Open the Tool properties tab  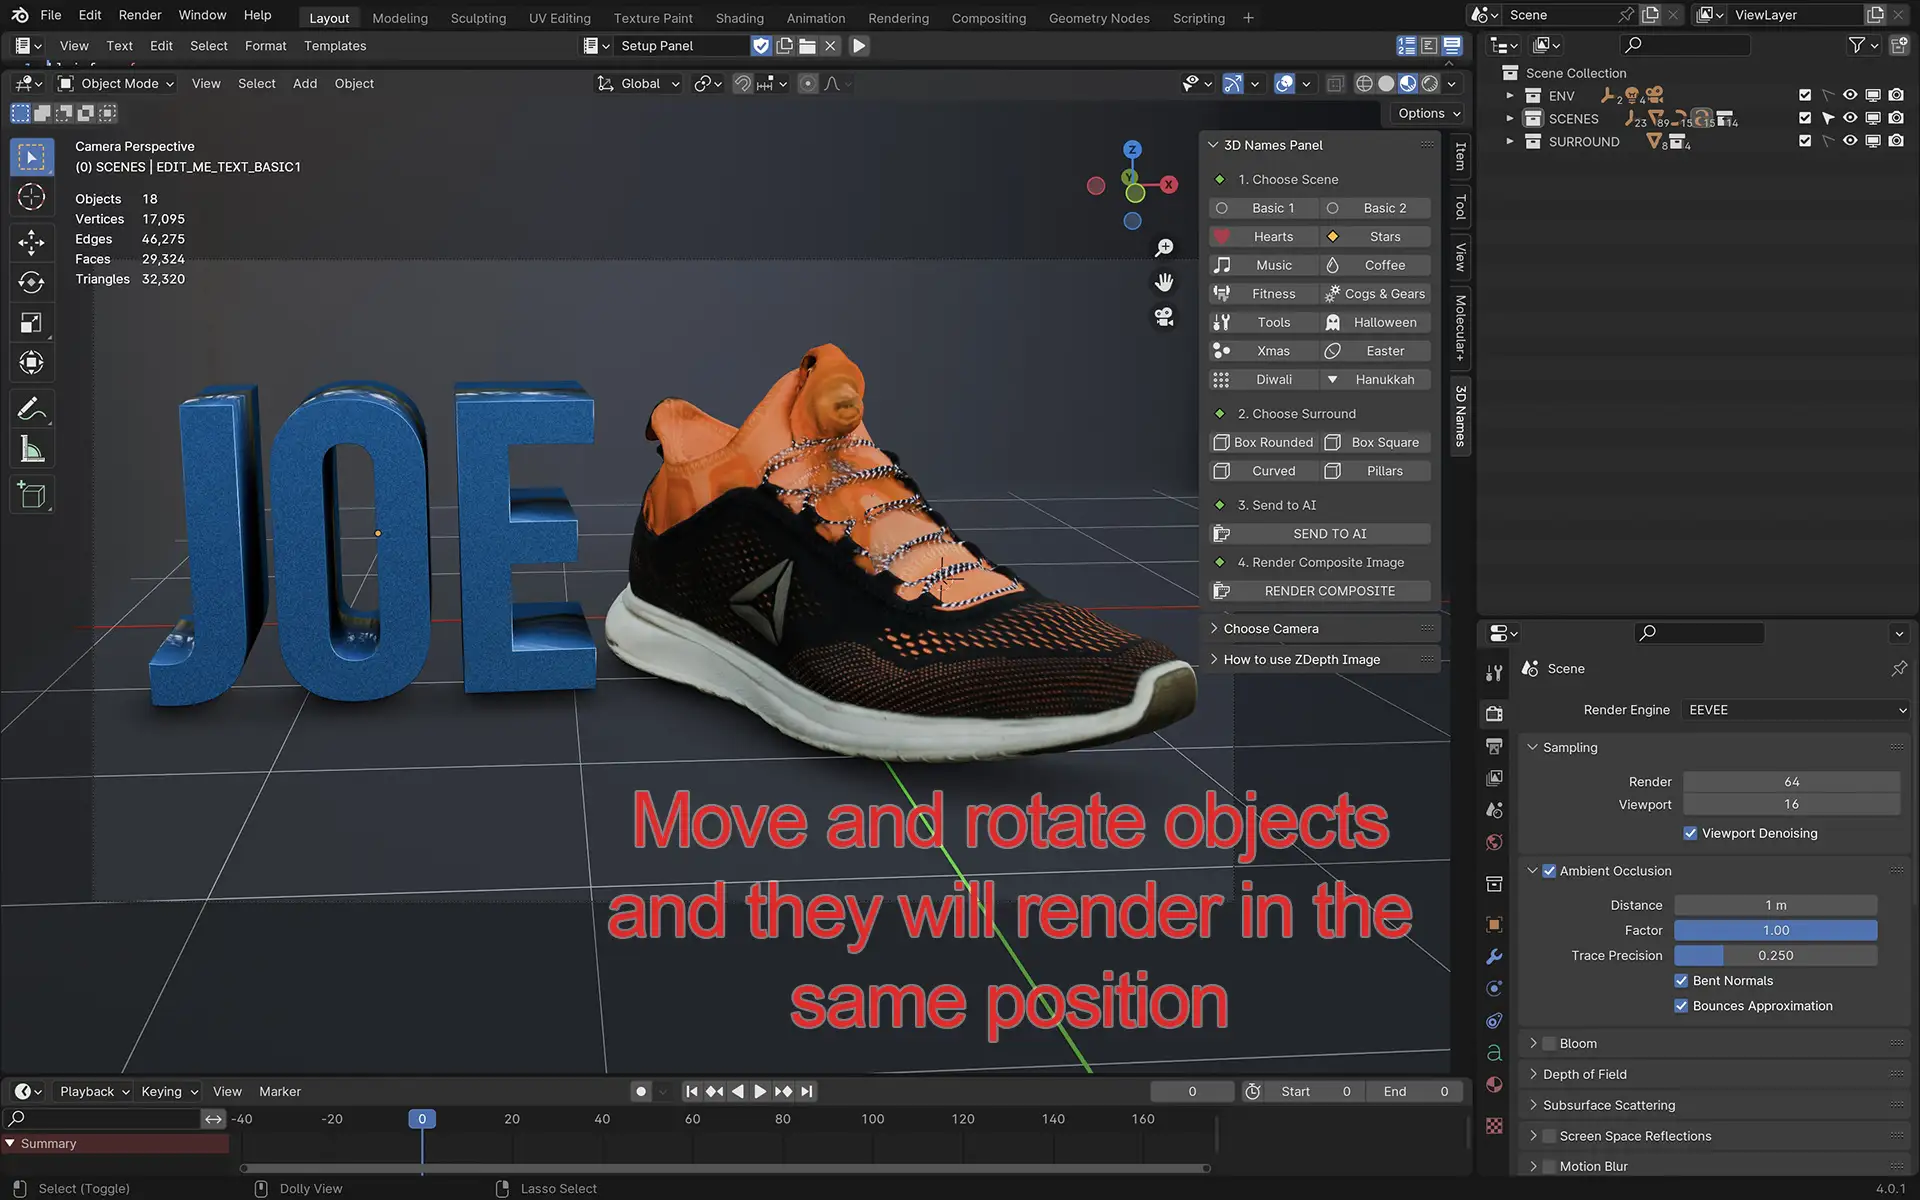(1494, 673)
